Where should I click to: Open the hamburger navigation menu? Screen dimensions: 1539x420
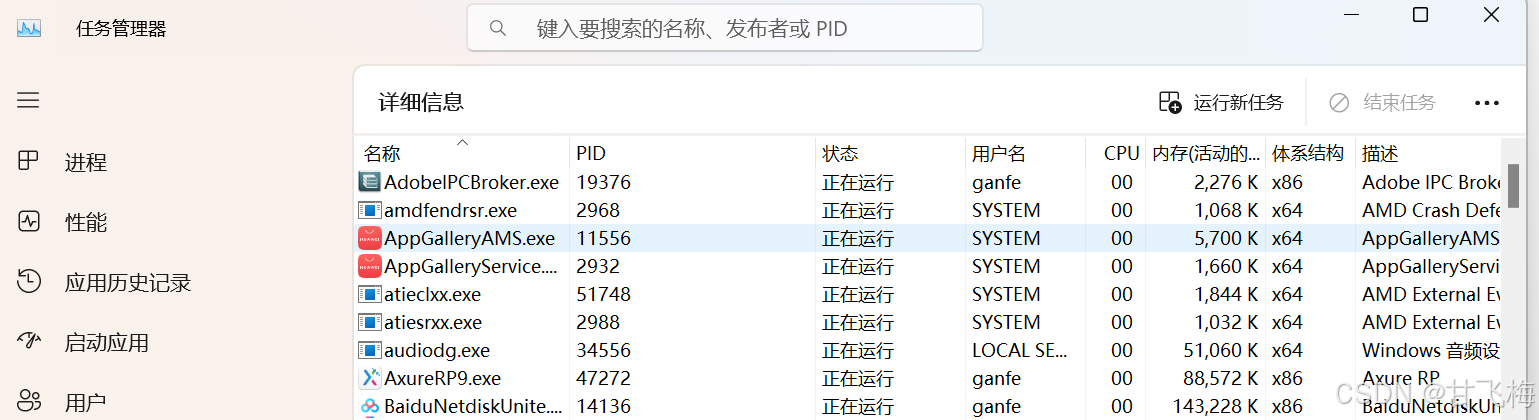(28, 100)
